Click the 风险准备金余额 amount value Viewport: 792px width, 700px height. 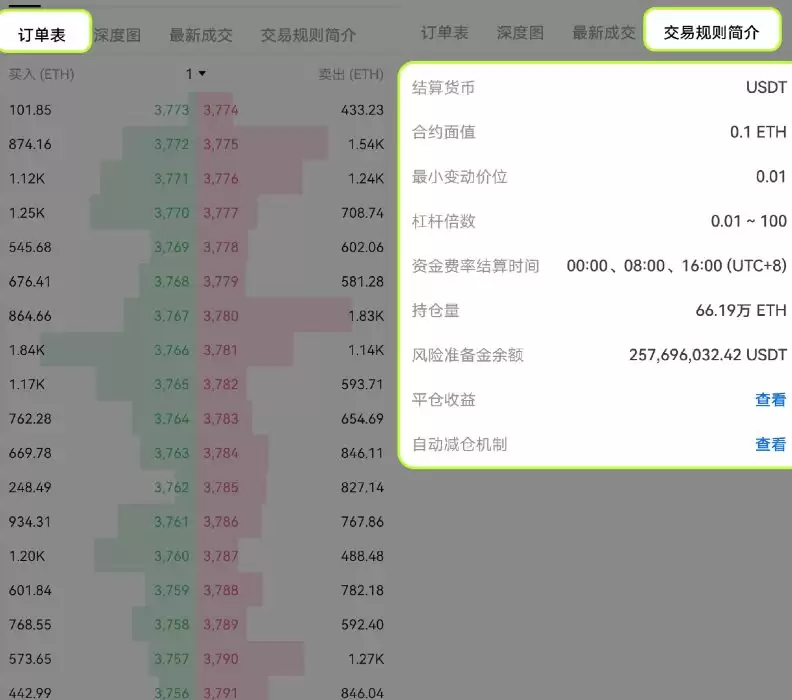[x=707, y=355]
